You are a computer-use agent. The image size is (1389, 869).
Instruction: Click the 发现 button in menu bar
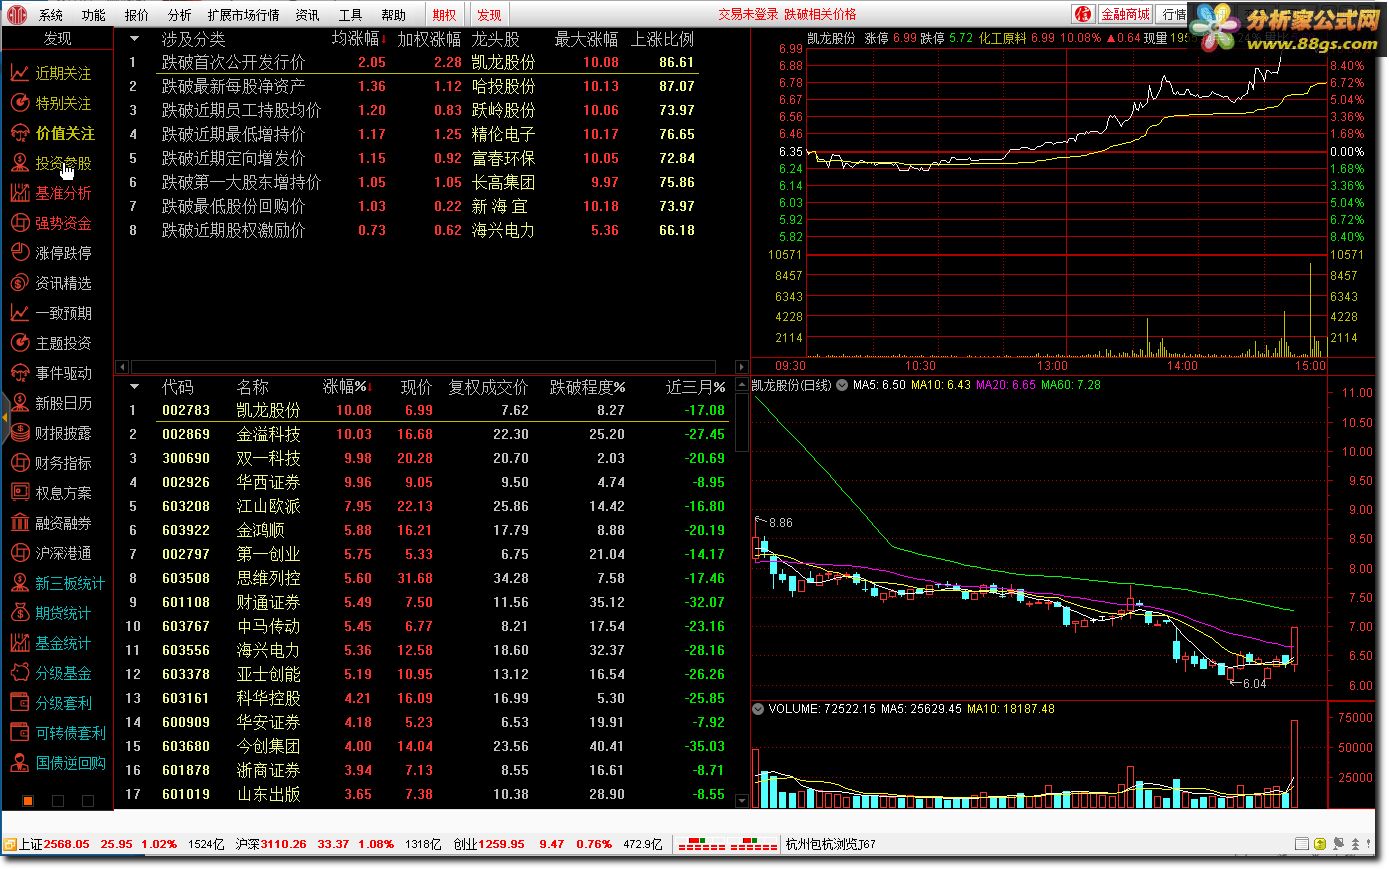coord(490,15)
